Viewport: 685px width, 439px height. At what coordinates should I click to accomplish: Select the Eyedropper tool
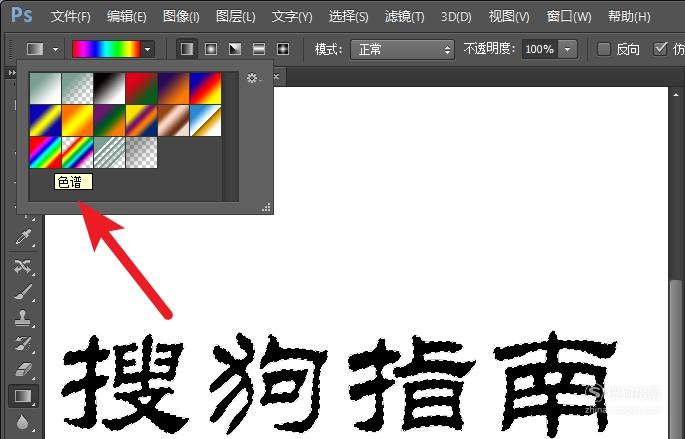coord(23,237)
